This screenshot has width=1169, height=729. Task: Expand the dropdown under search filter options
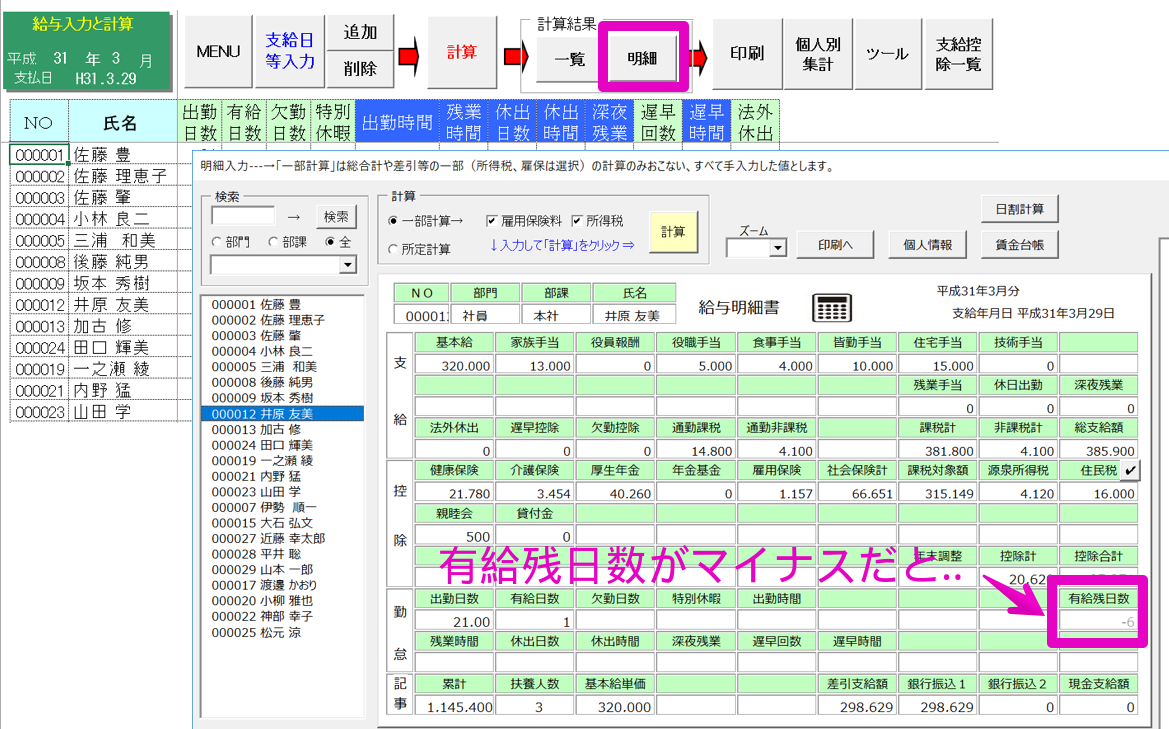(x=347, y=265)
